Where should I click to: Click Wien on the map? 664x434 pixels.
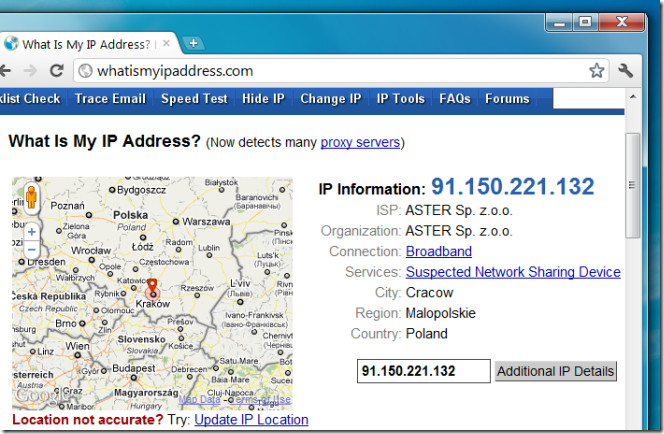click(77, 346)
